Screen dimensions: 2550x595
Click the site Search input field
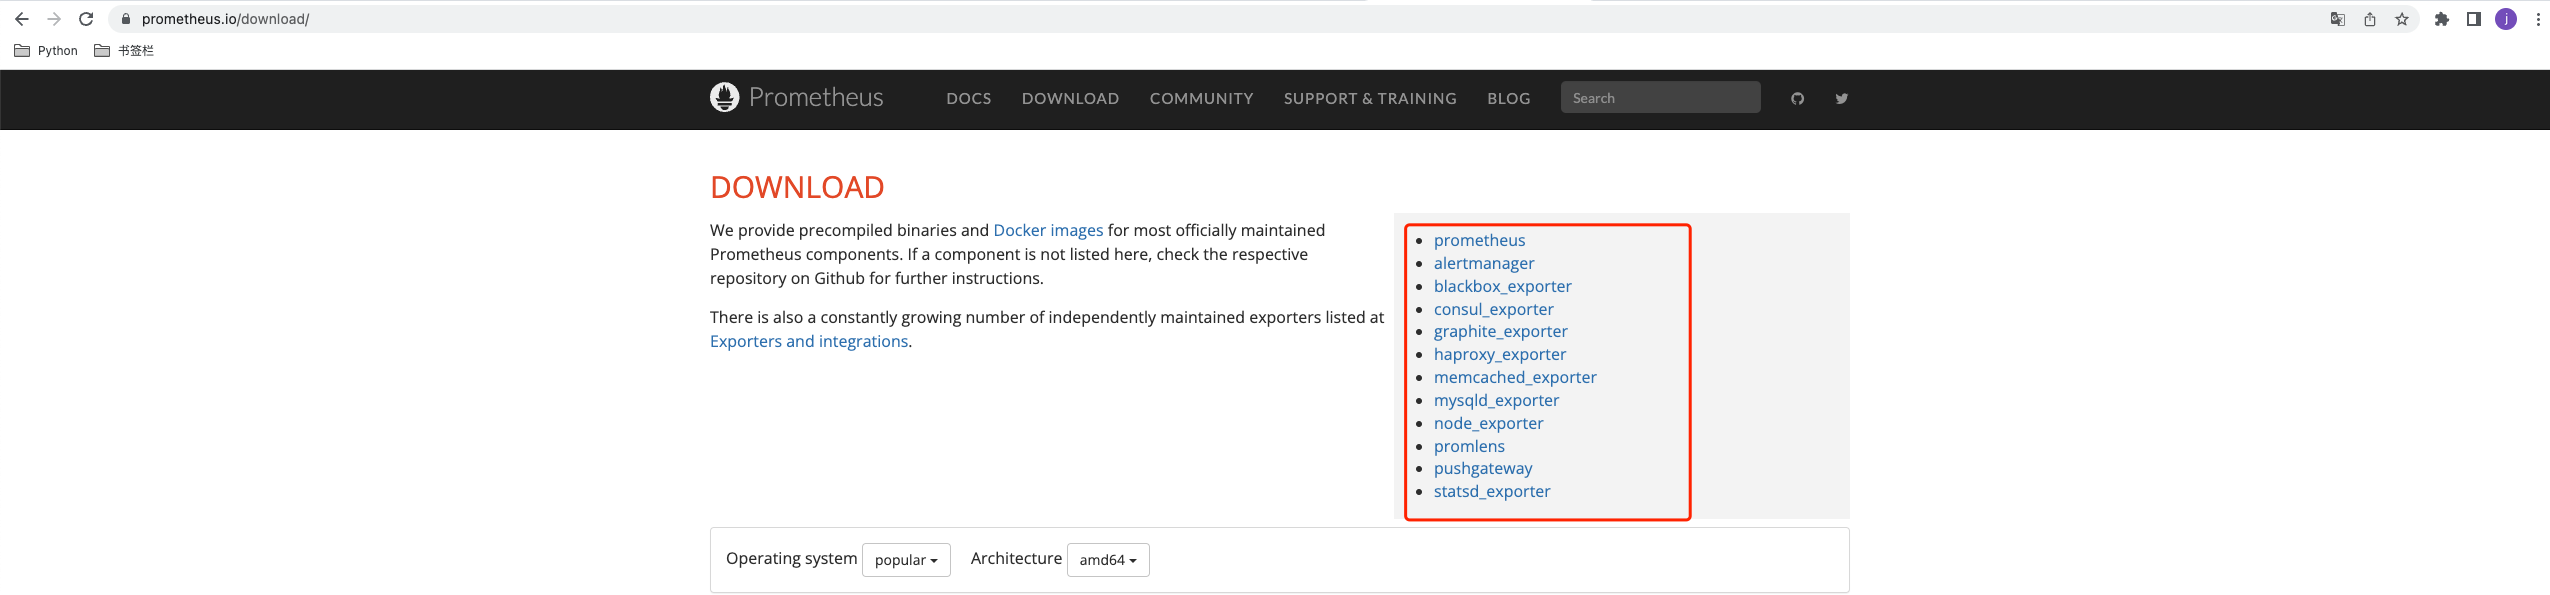1660,97
